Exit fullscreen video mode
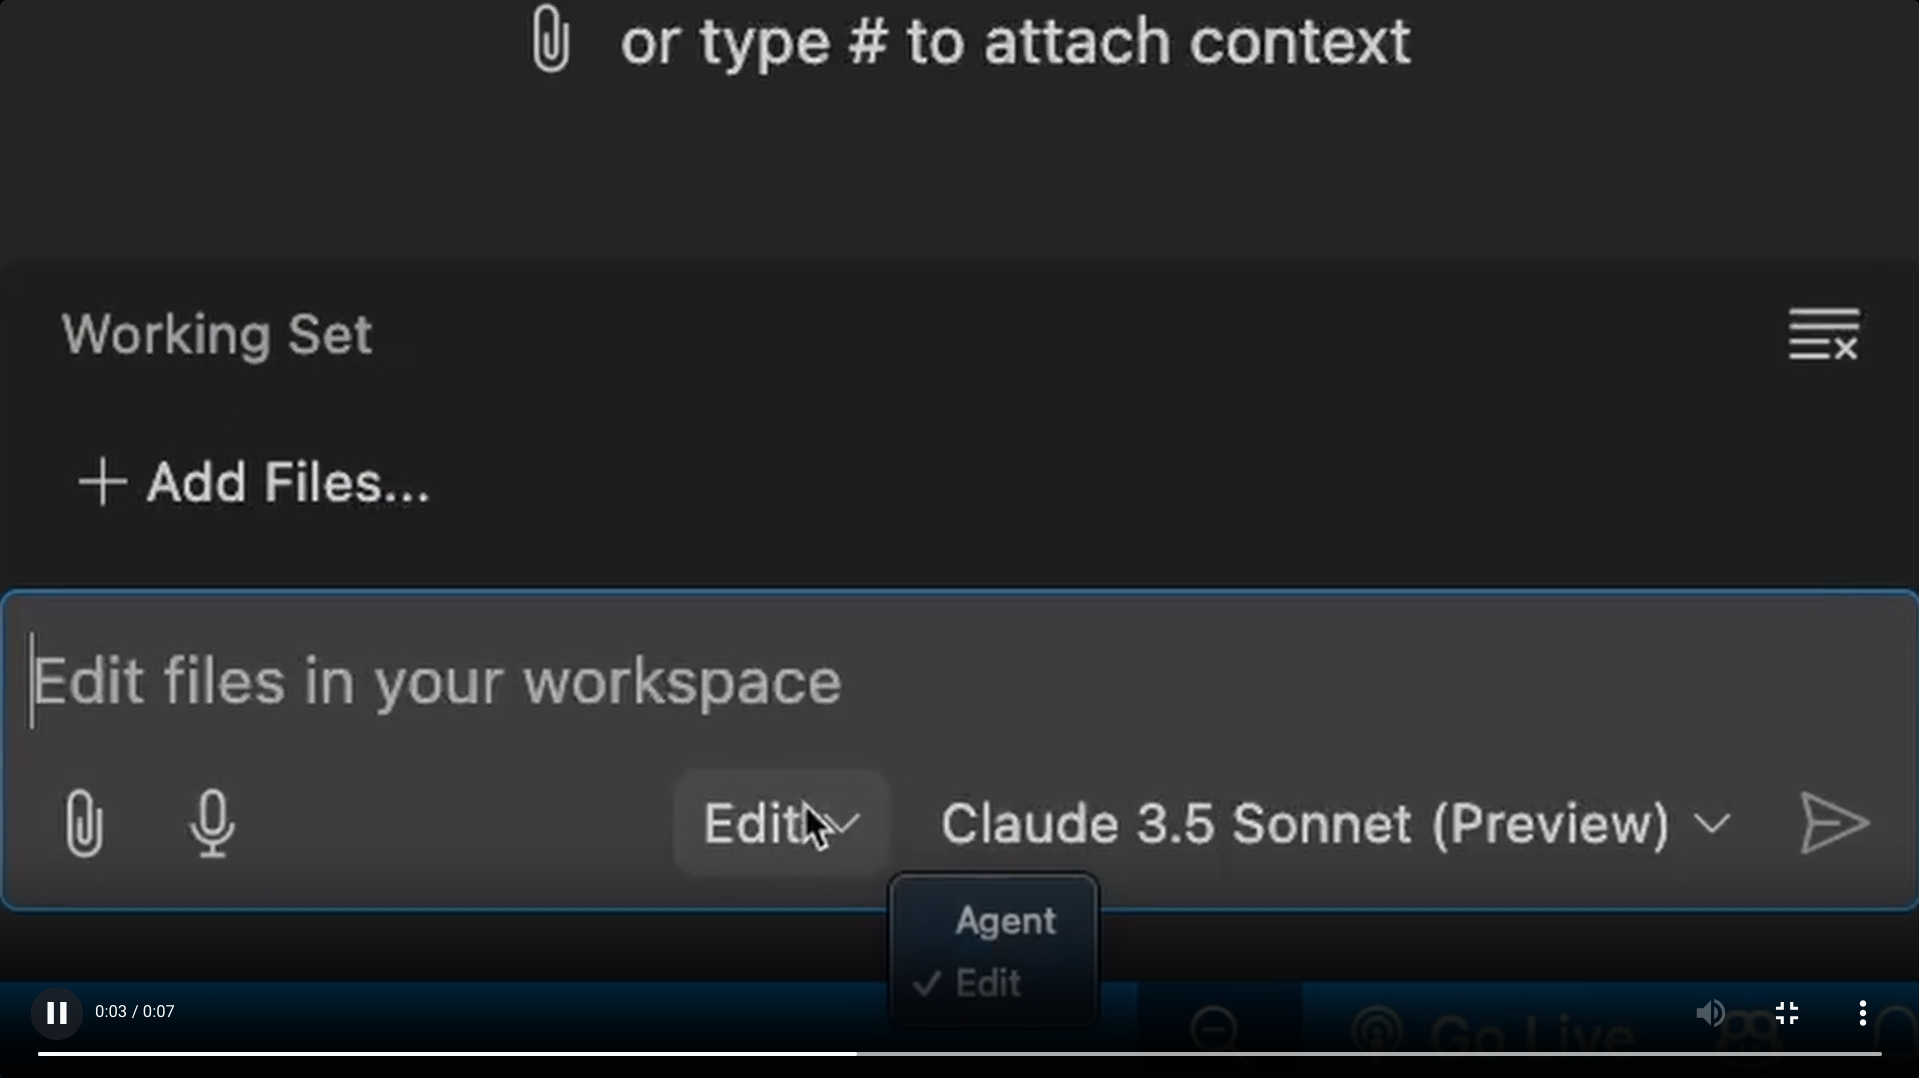The image size is (1919, 1078). pyautogui.click(x=1787, y=1013)
